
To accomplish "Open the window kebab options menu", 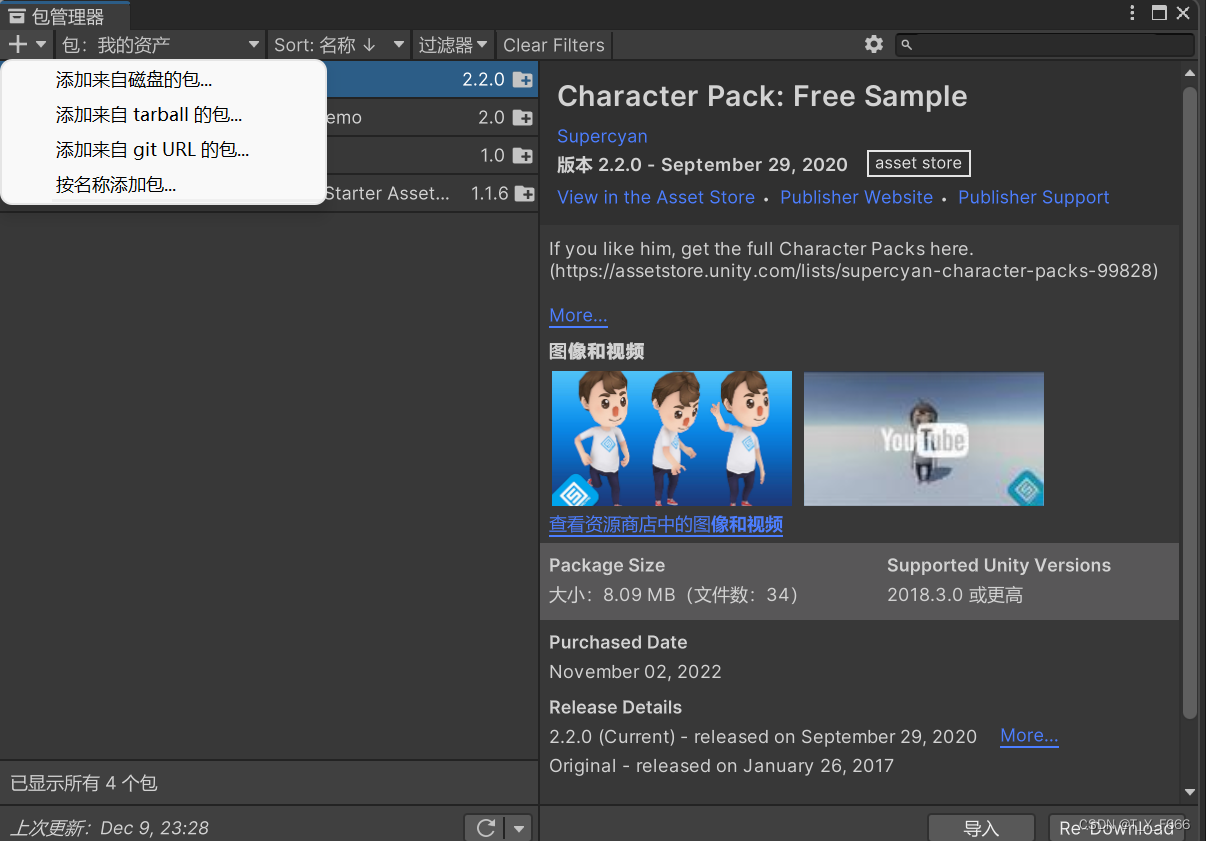I will click(1132, 13).
